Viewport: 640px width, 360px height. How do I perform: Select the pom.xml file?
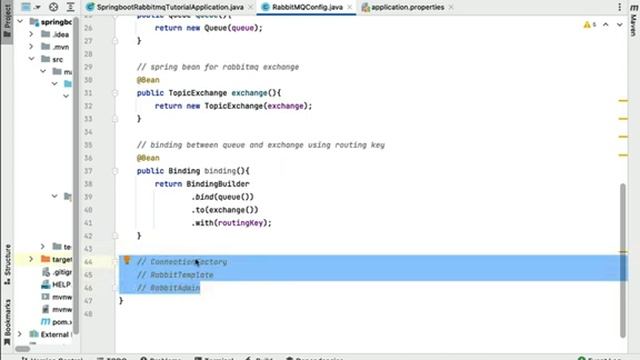57,322
